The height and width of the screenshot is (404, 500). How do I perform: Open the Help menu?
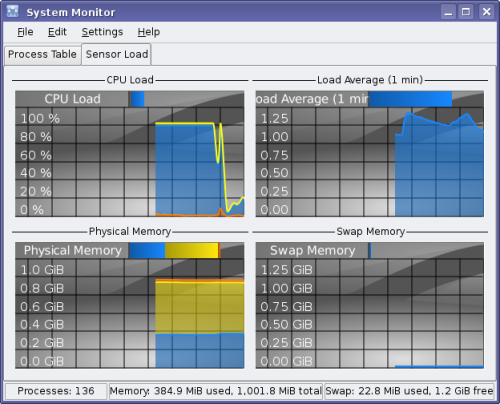click(149, 32)
